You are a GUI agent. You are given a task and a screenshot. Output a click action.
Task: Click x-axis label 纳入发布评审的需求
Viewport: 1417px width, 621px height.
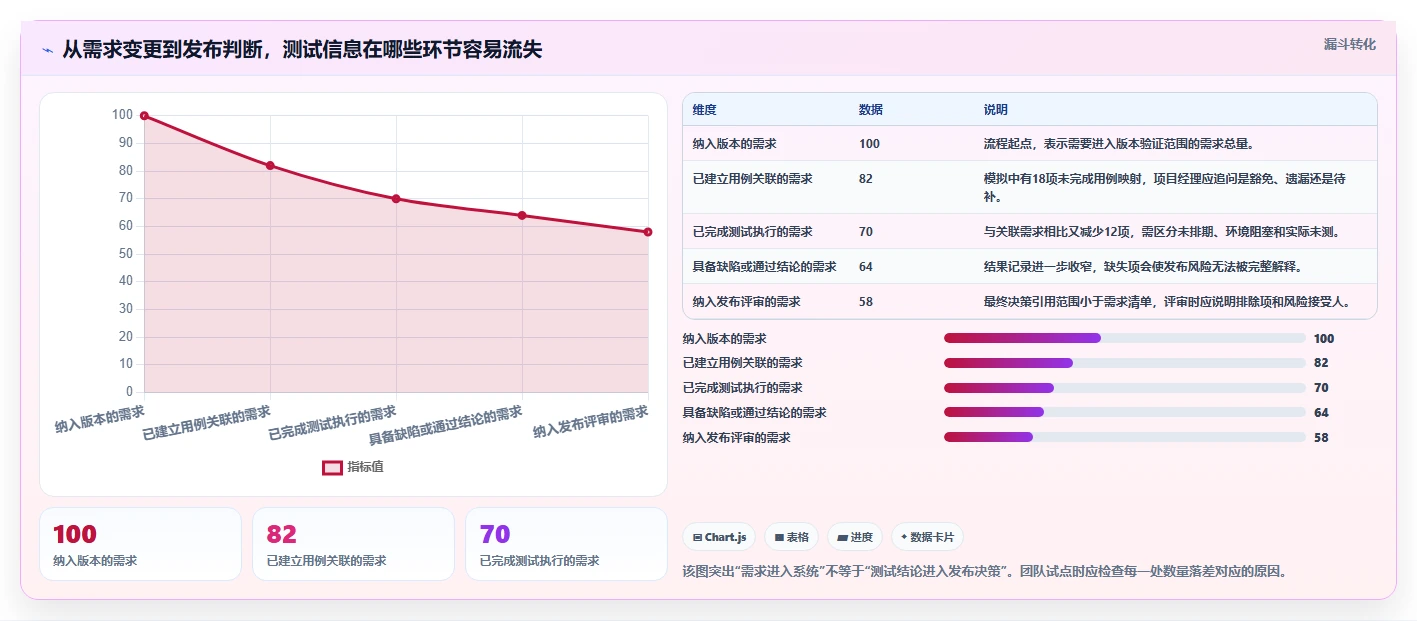click(x=591, y=422)
